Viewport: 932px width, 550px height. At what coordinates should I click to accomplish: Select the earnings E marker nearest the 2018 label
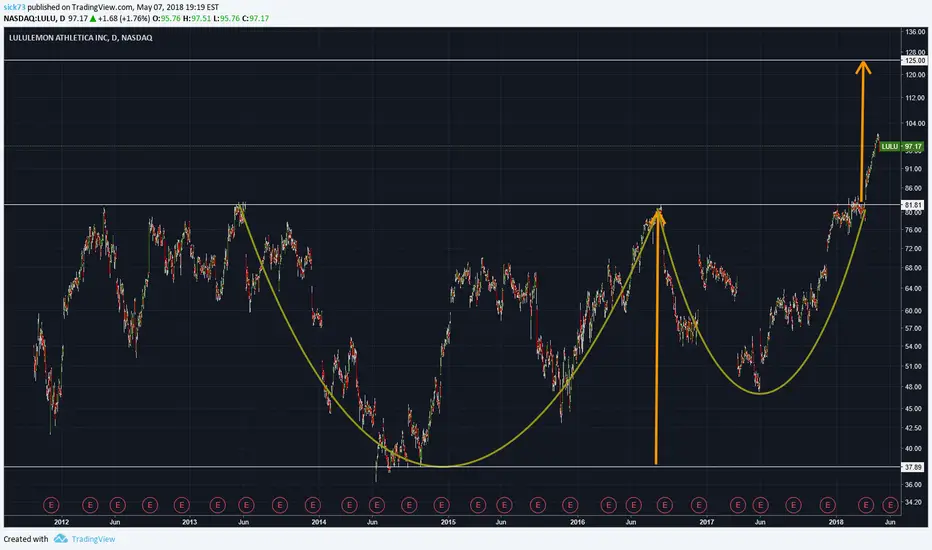(827, 505)
